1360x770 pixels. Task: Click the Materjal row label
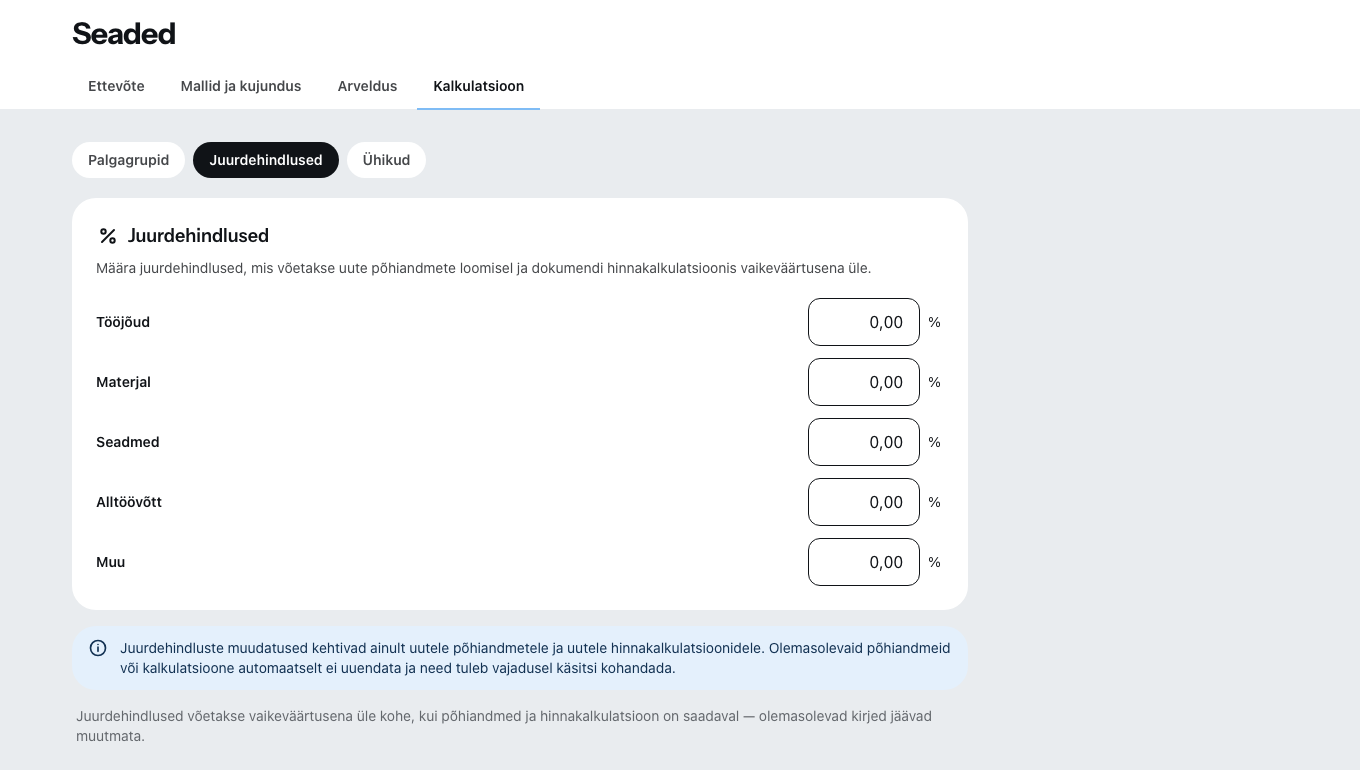coord(123,382)
